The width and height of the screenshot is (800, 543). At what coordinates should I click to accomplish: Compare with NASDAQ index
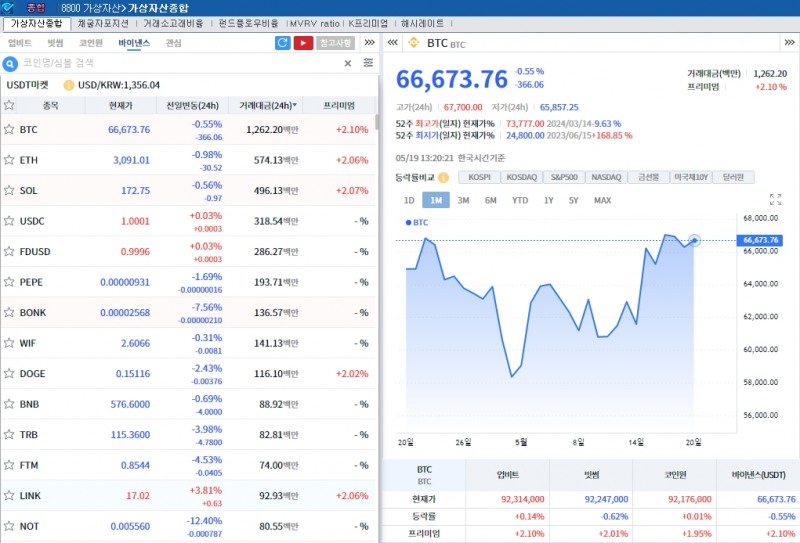[x=606, y=177]
